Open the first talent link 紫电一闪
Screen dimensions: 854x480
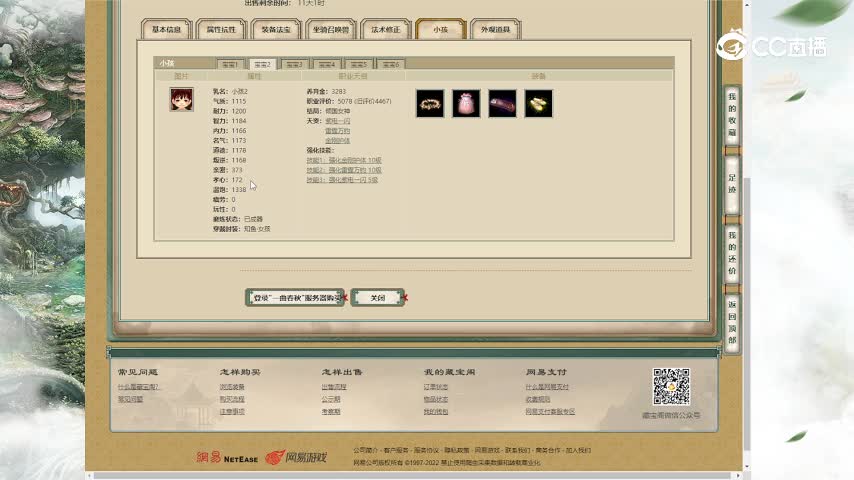pyautogui.click(x=338, y=121)
